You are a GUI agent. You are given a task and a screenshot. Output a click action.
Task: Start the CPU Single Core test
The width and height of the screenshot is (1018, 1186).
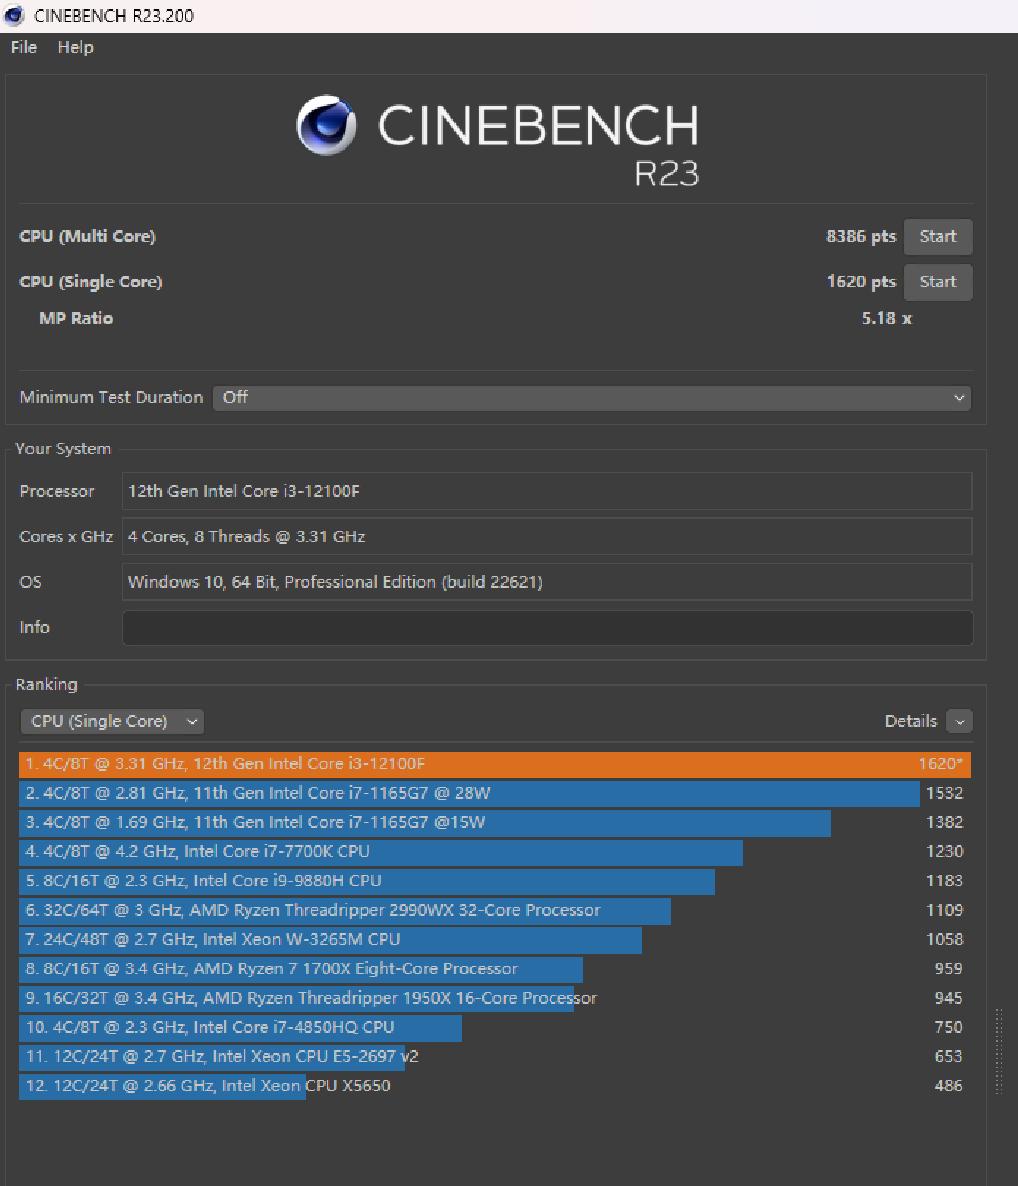(x=937, y=282)
